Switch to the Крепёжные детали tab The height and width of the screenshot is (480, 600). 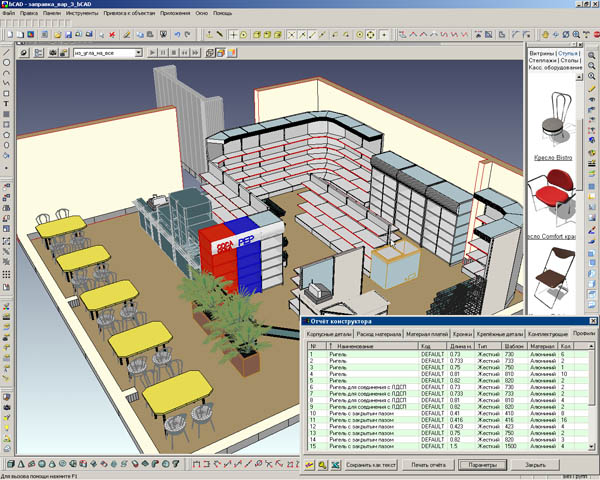click(499, 334)
